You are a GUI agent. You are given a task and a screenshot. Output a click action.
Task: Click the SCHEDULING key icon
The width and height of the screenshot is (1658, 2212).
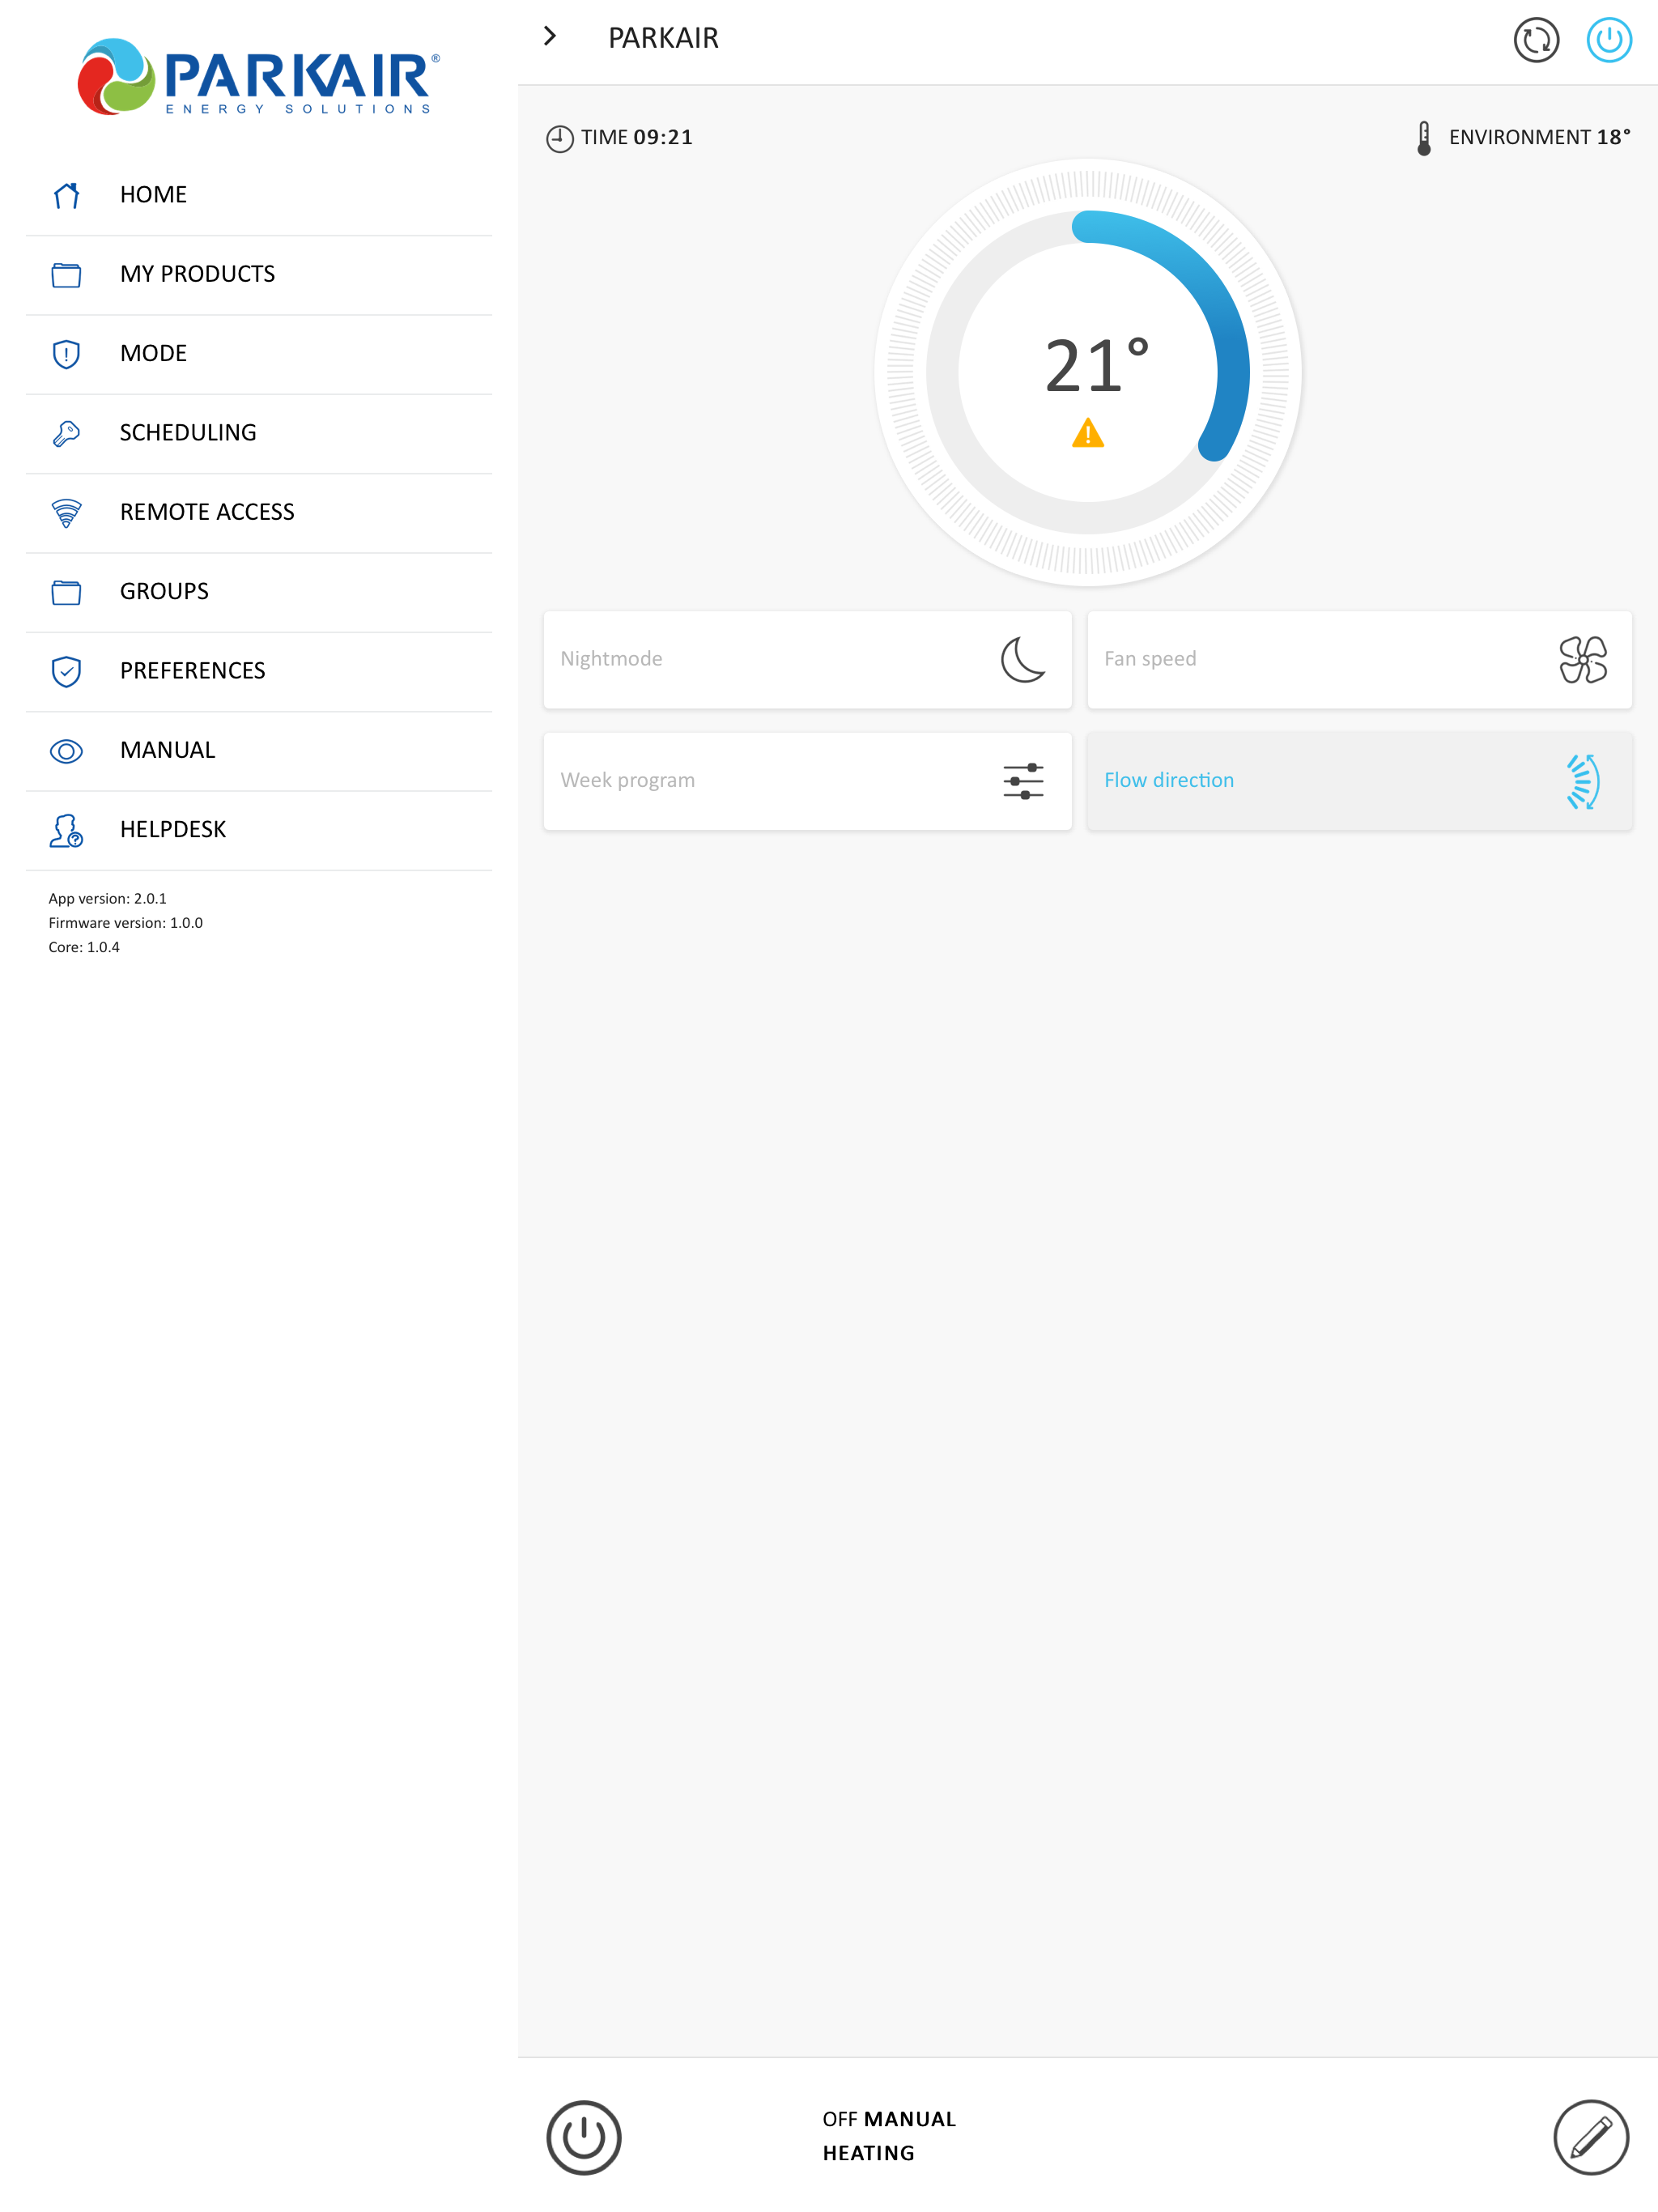66,433
